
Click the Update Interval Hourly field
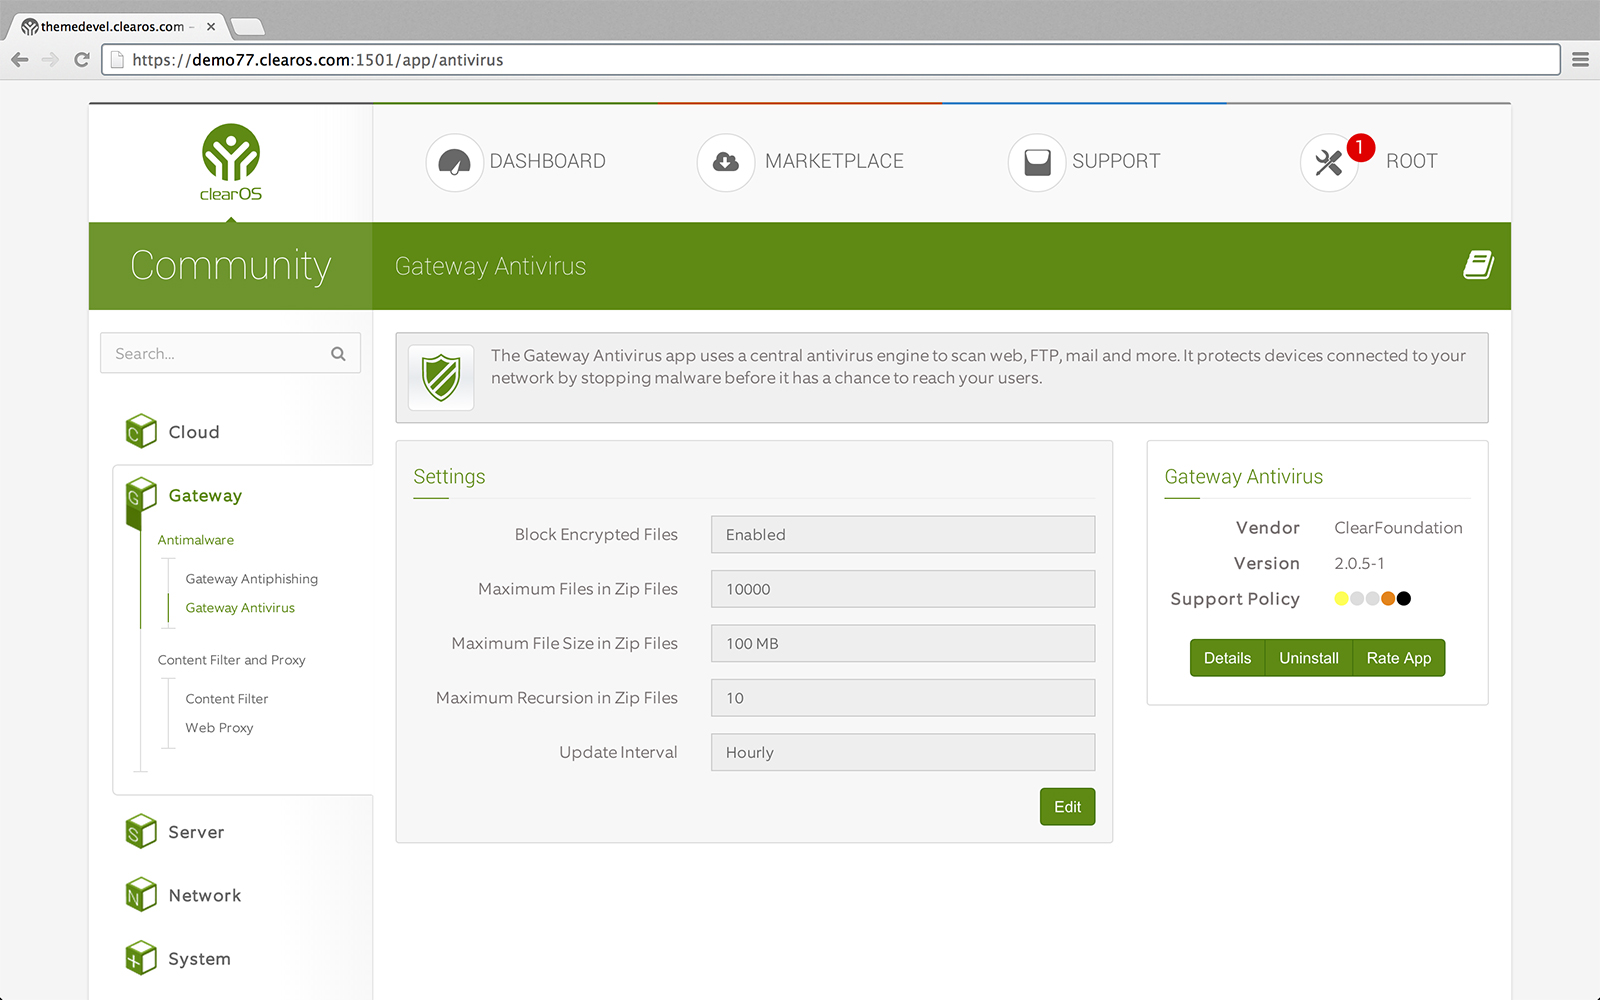click(x=903, y=752)
